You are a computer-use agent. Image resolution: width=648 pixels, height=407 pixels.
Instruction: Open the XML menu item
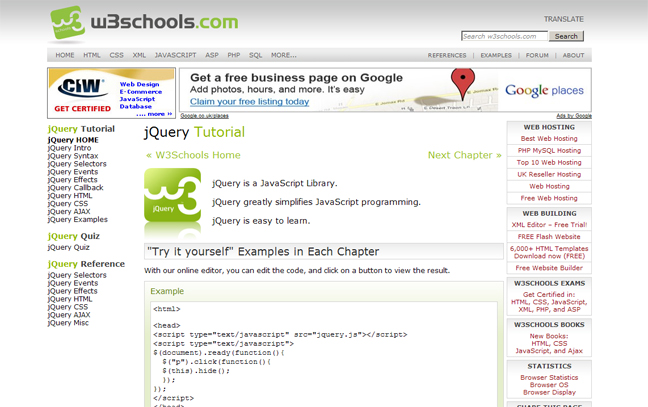[139, 55]
